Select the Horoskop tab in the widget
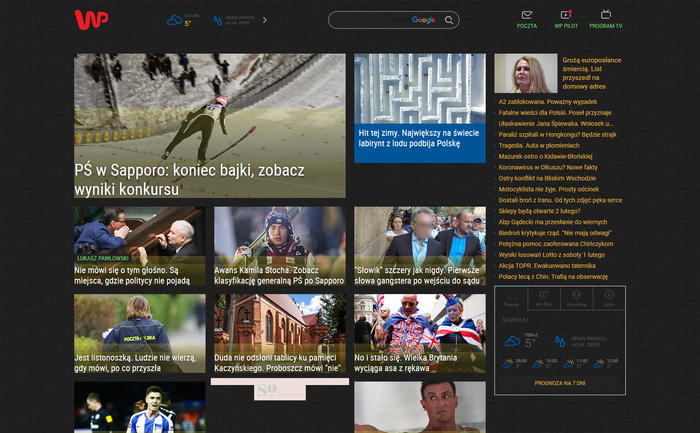700x433 pixels. coord(576,298)
